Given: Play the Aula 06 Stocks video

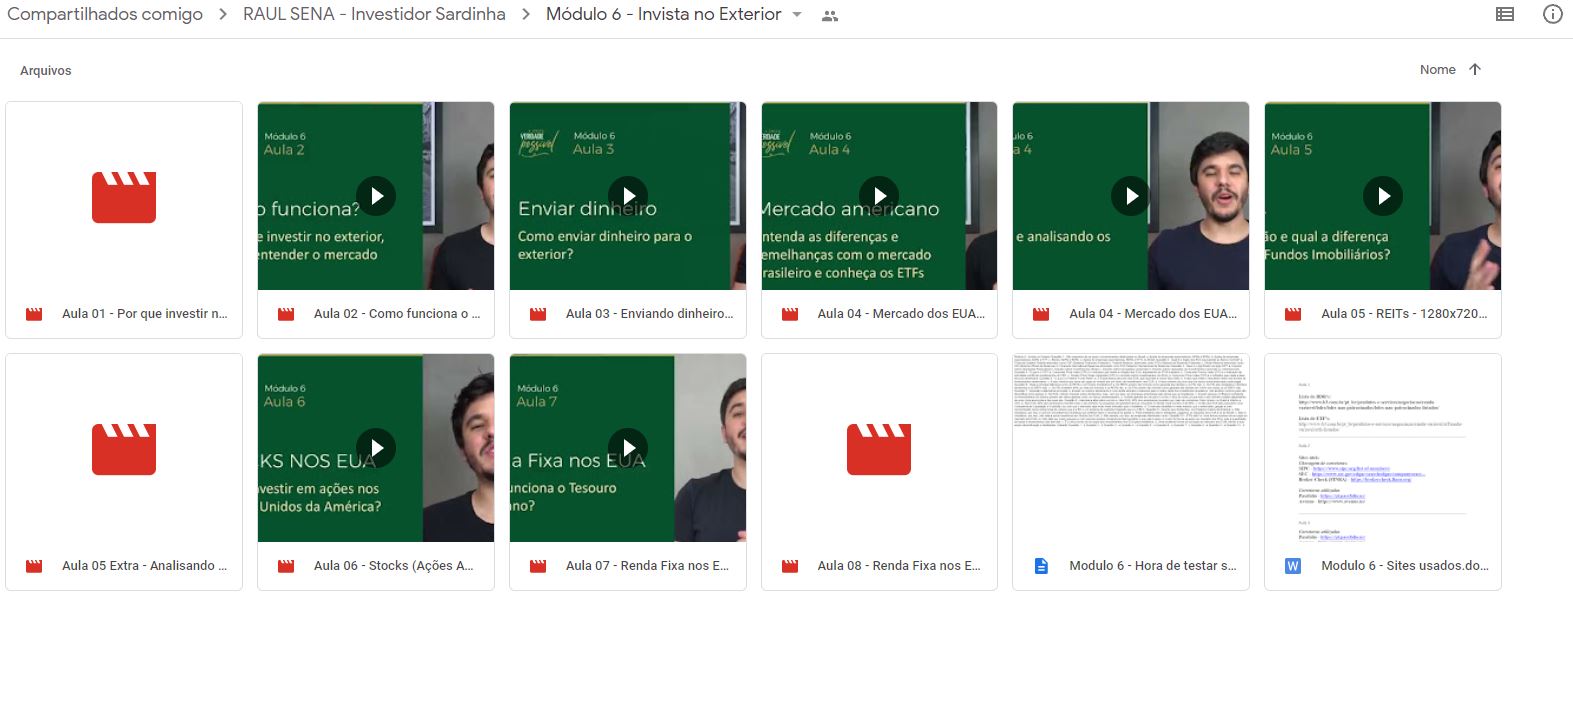Looking at the screenshot, I should (x=376, y=448).
